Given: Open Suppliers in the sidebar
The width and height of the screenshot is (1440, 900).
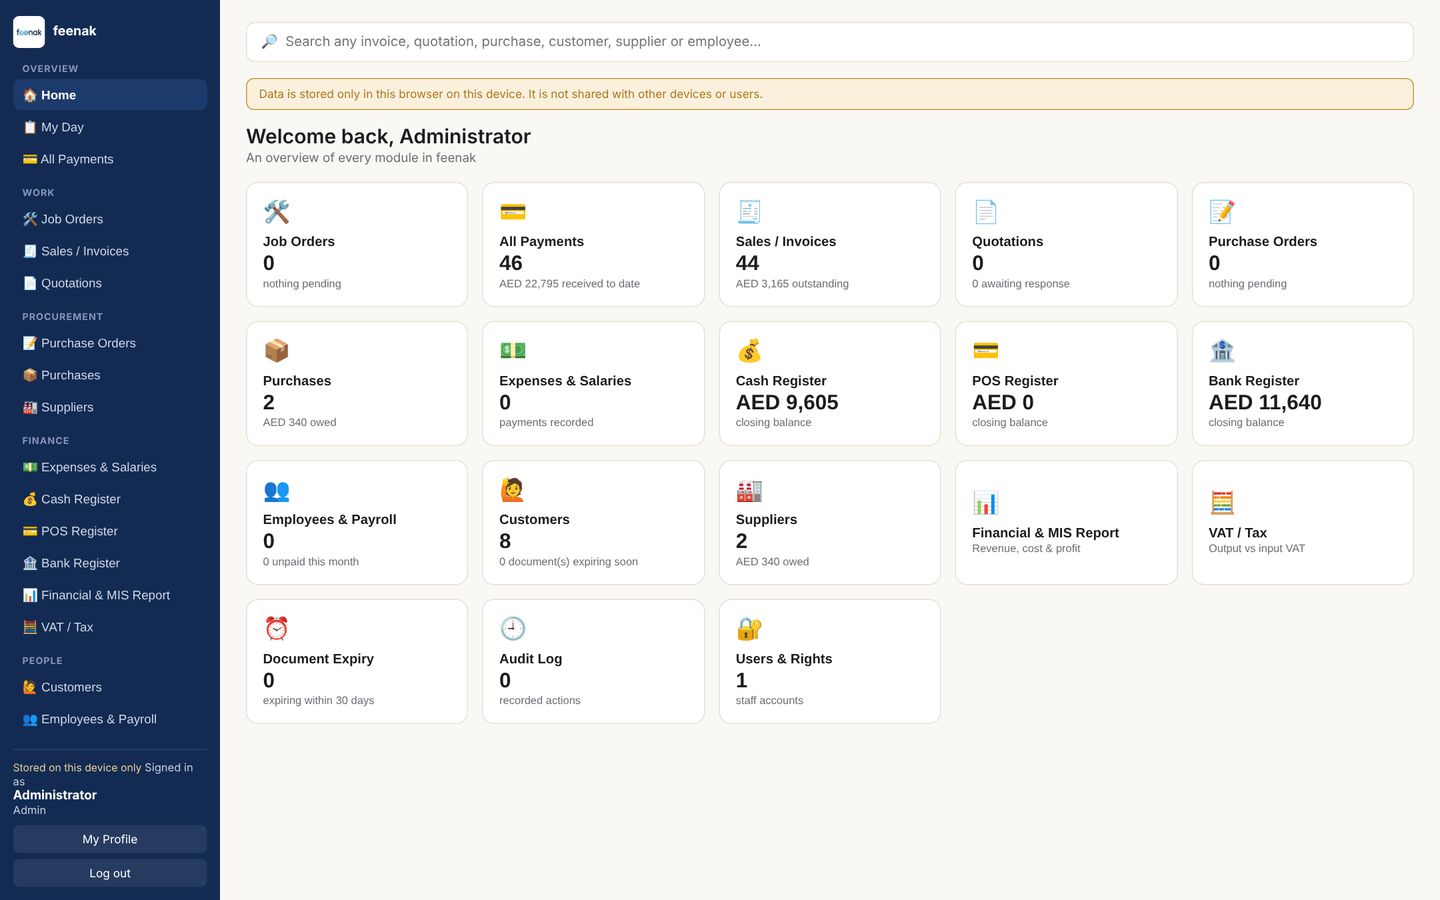Looking at the screenshot, I should point(110,407).
